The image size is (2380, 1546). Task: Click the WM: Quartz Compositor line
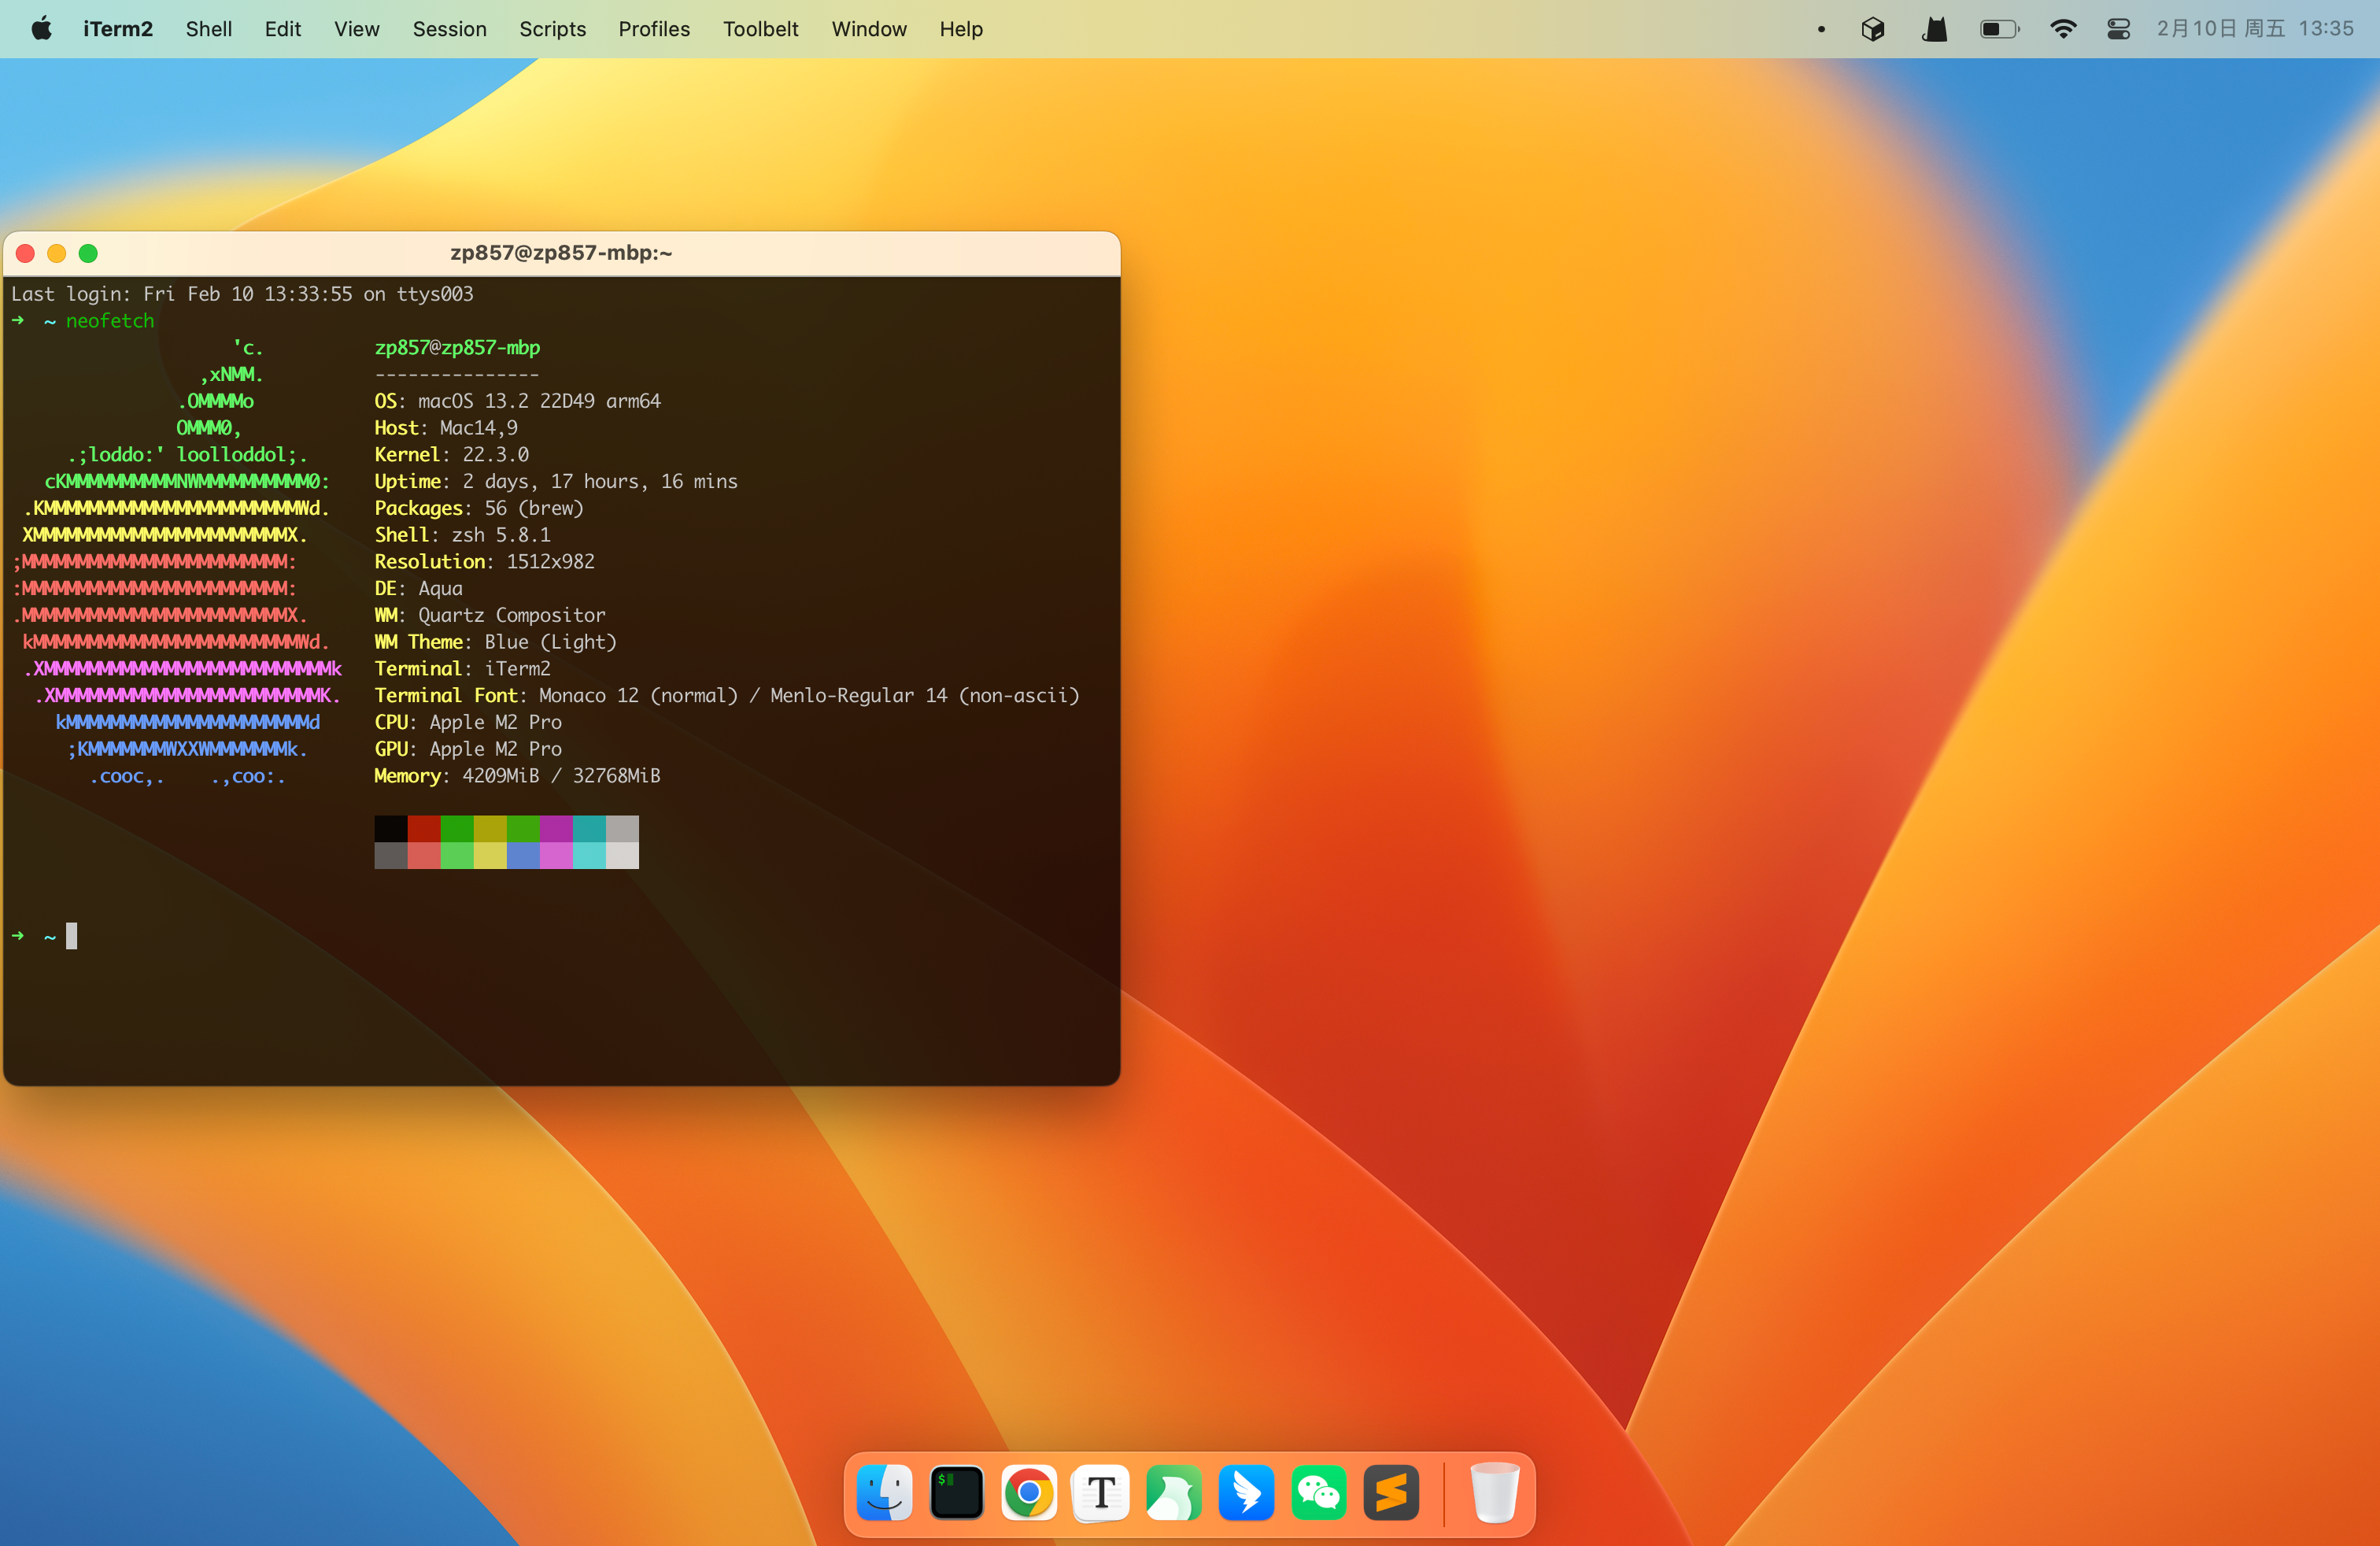490,616
